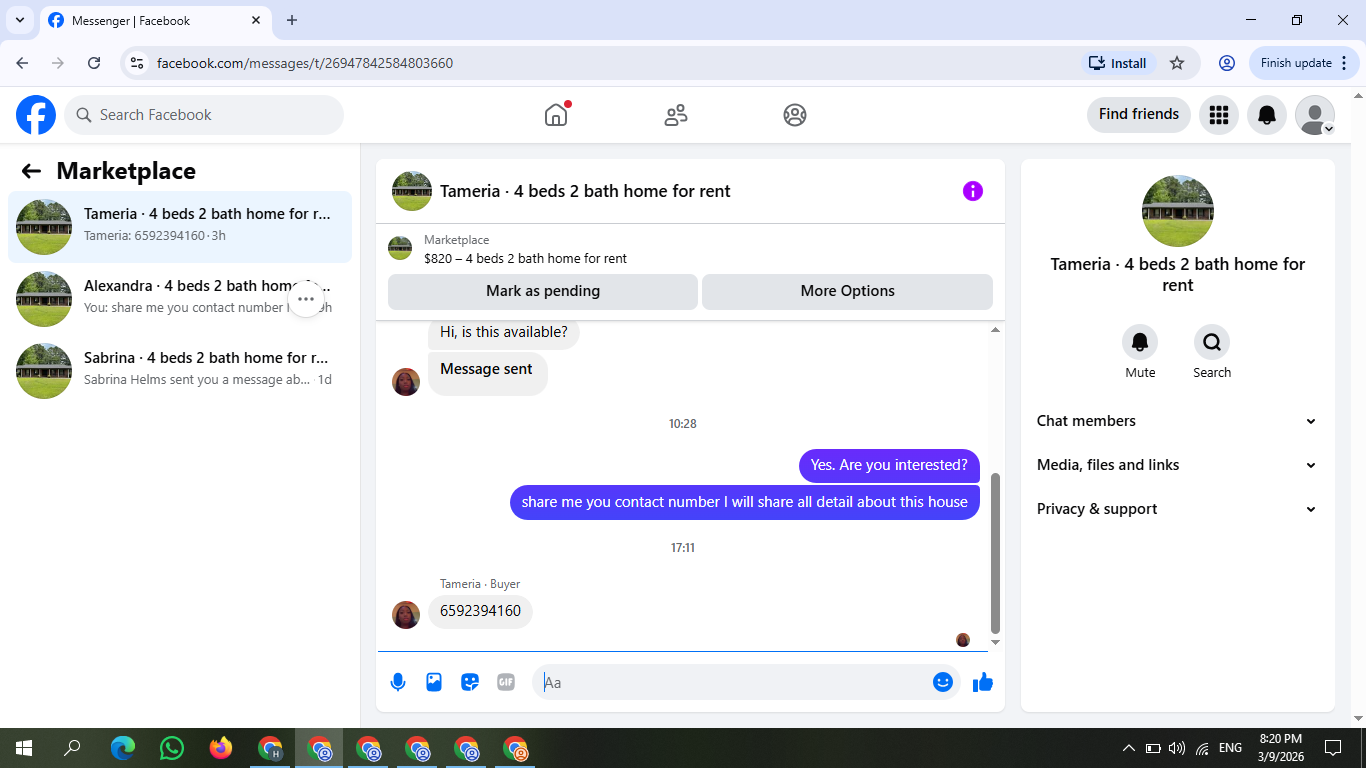Image resolution: width=1366 pixels, height=768 pixels.
Task: Attach a photo file icon
Action: [x=434, y=682]
